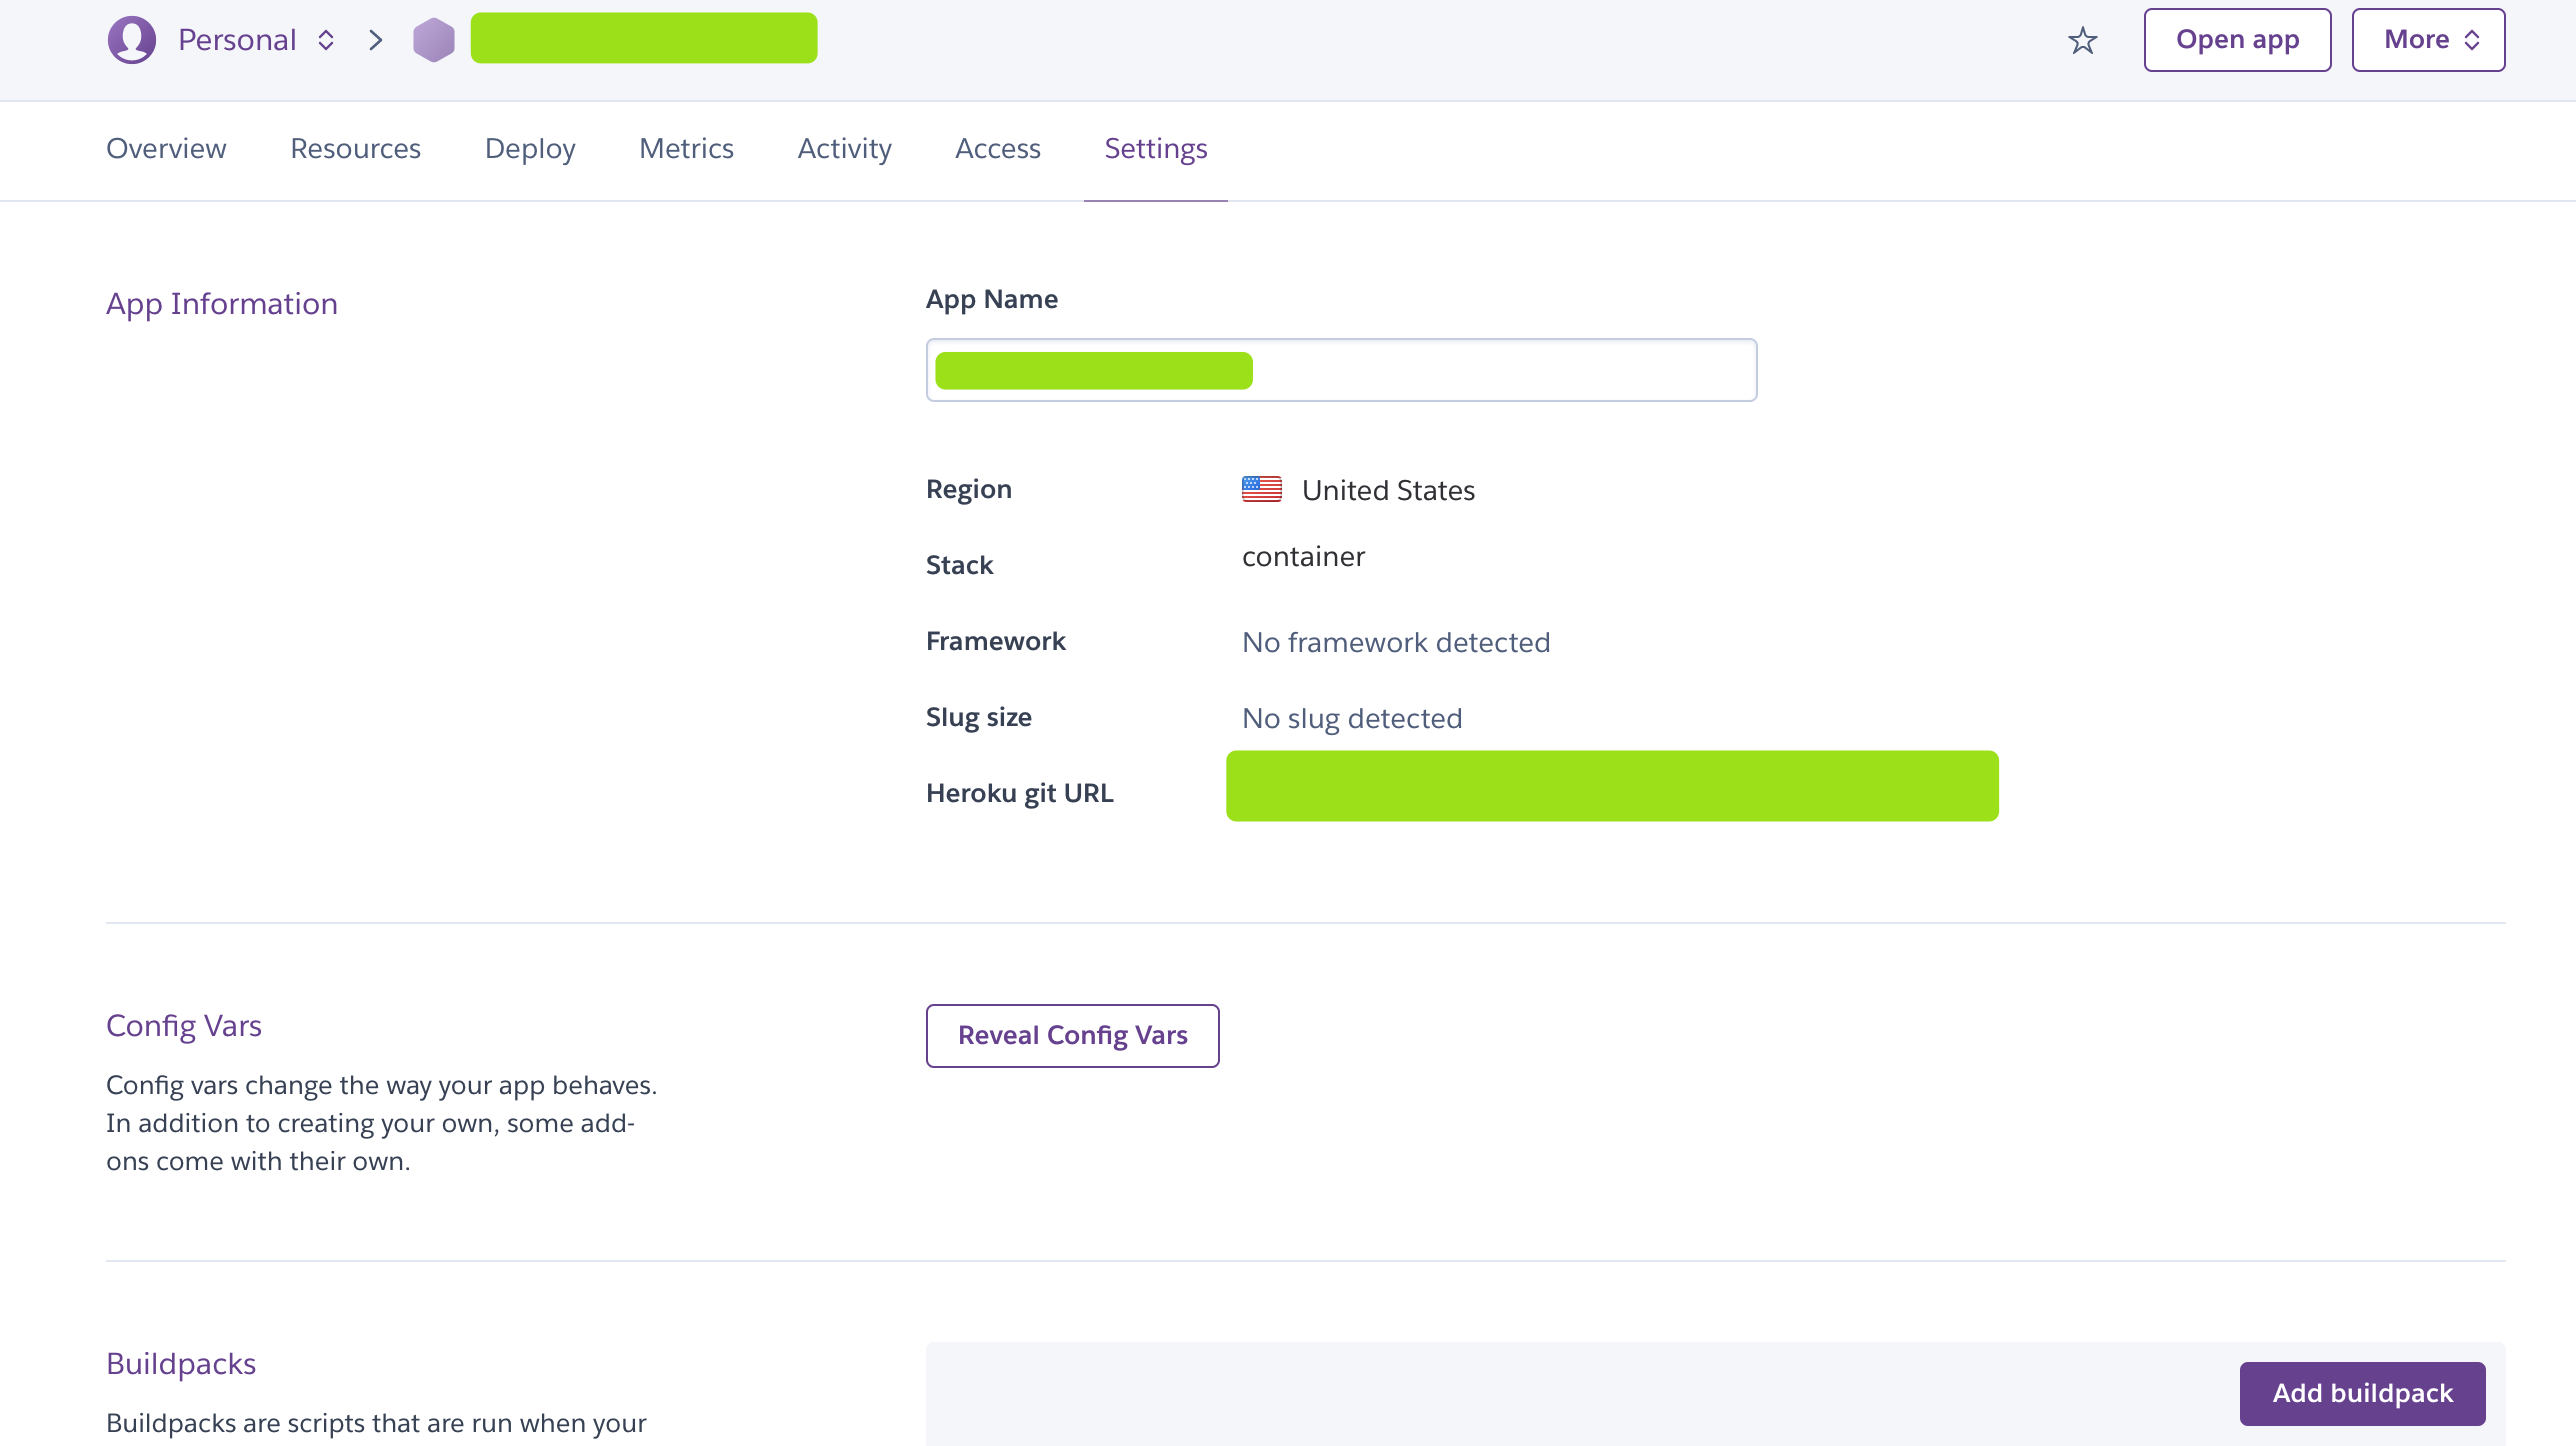Select the Settings tab
Image resolution: width=2576 pixels, height=1446 pixels.
(x=1155, y=149)
